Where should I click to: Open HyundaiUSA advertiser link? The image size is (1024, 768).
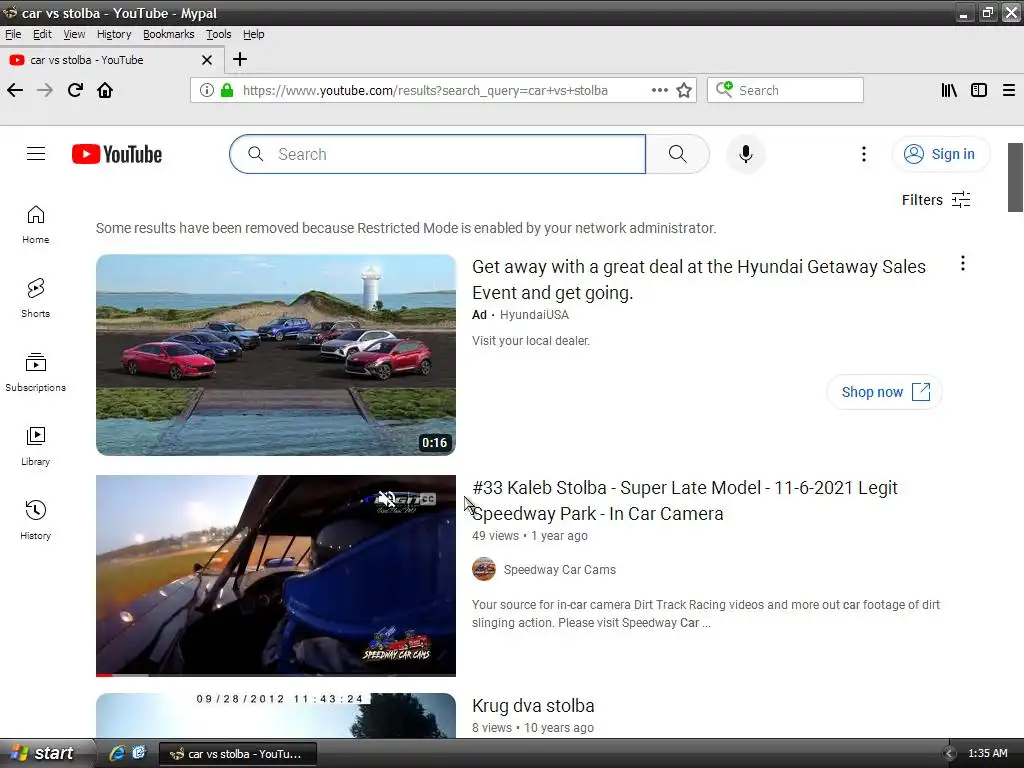[534, 315]
